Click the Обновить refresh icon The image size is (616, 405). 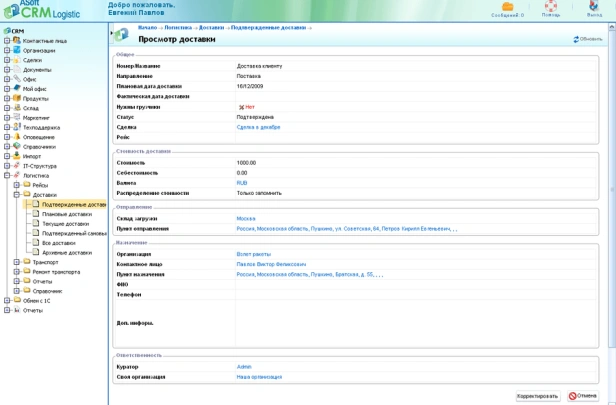[576, 39]
